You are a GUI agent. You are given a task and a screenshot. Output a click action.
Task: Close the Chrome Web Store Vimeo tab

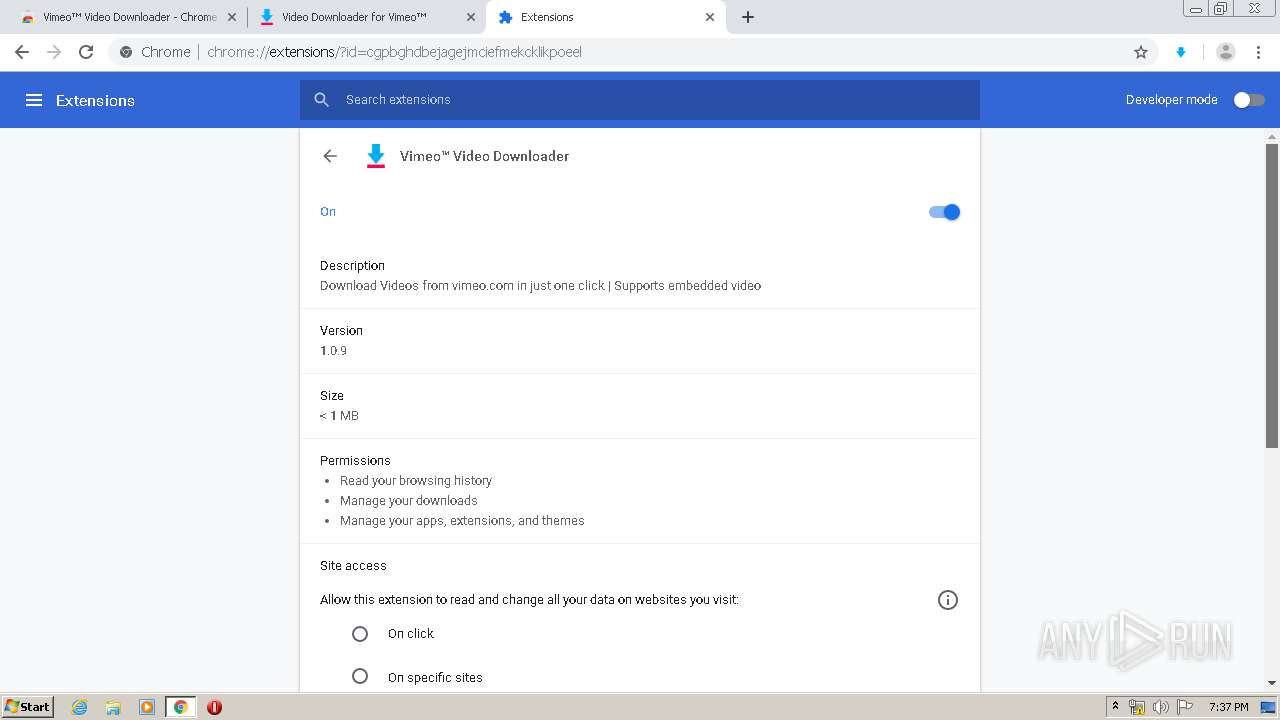tap(232, 17)
